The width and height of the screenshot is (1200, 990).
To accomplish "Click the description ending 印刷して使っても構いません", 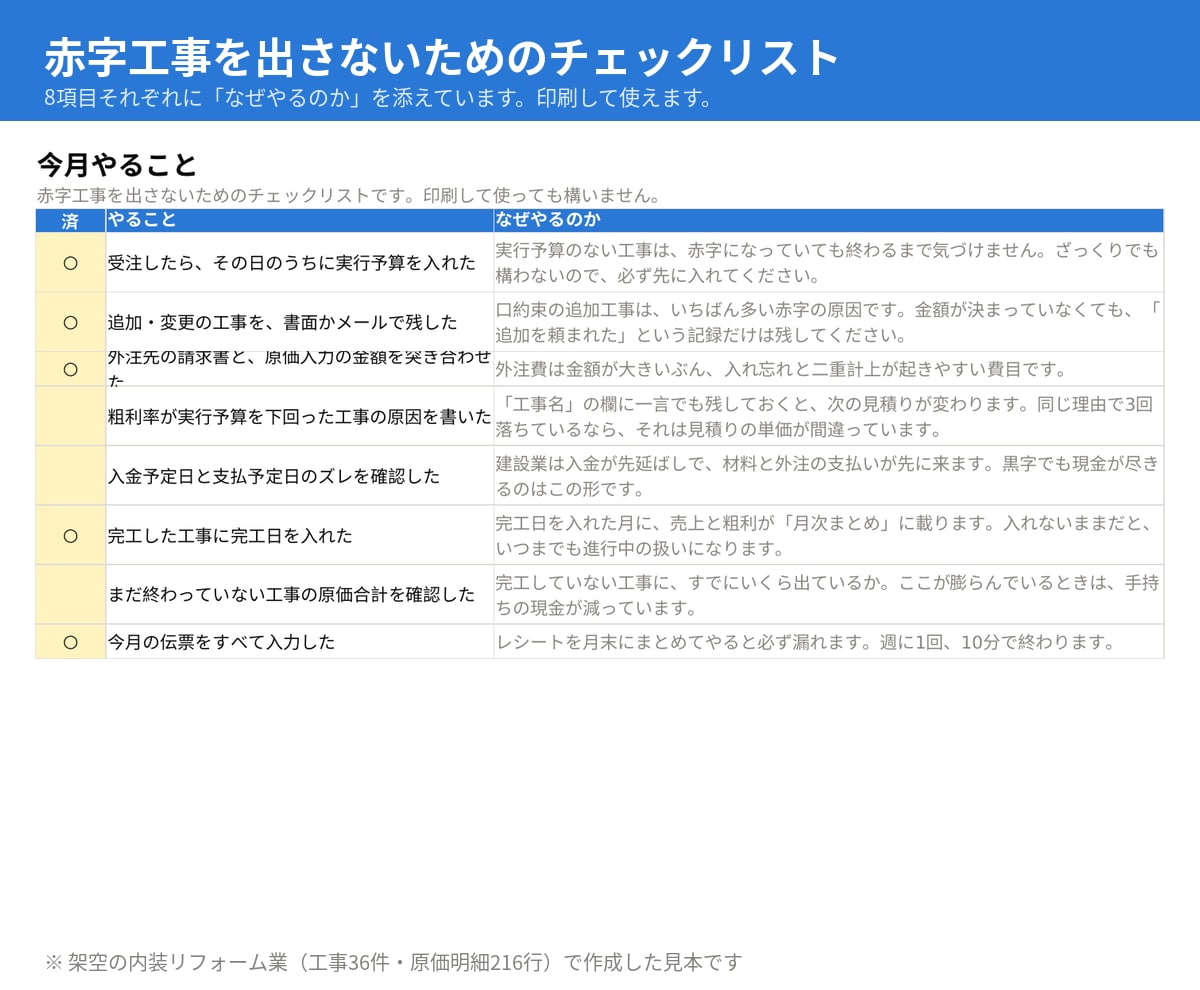I will (351, 195).
